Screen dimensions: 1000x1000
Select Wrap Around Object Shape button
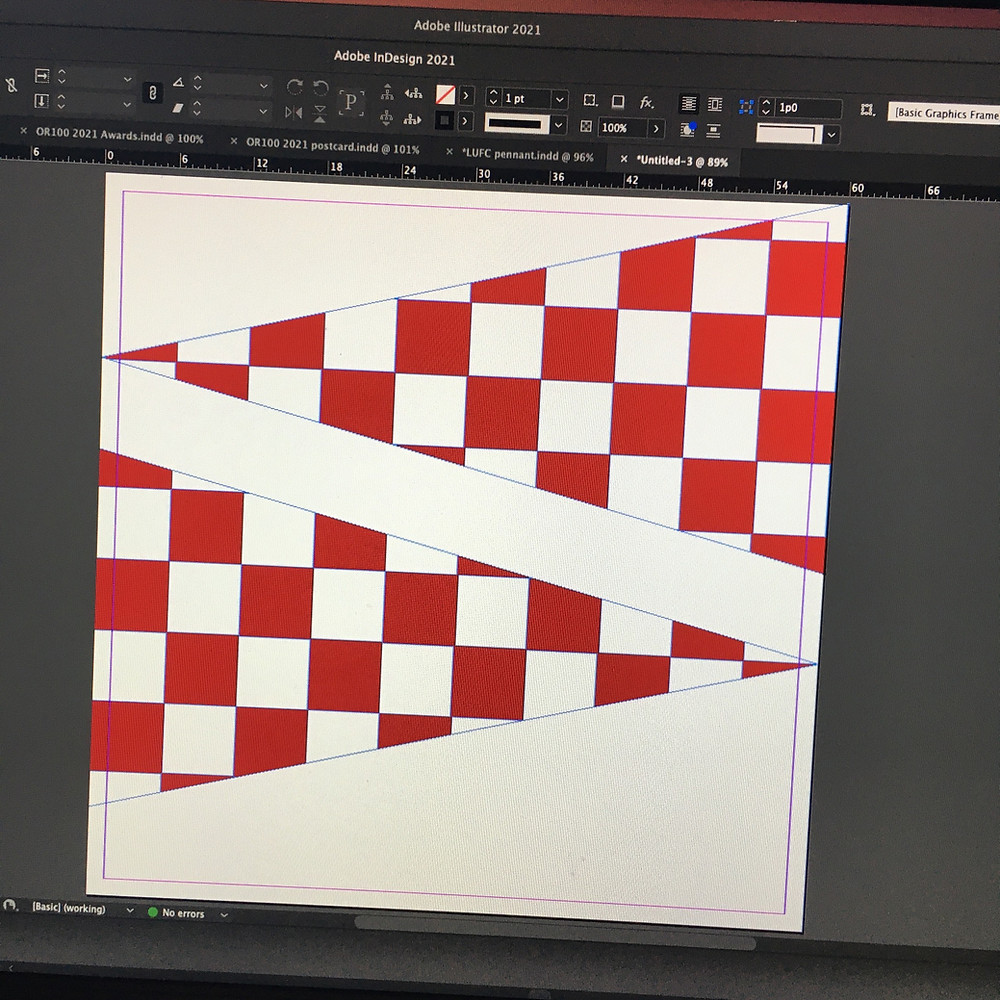coord(688,129)
